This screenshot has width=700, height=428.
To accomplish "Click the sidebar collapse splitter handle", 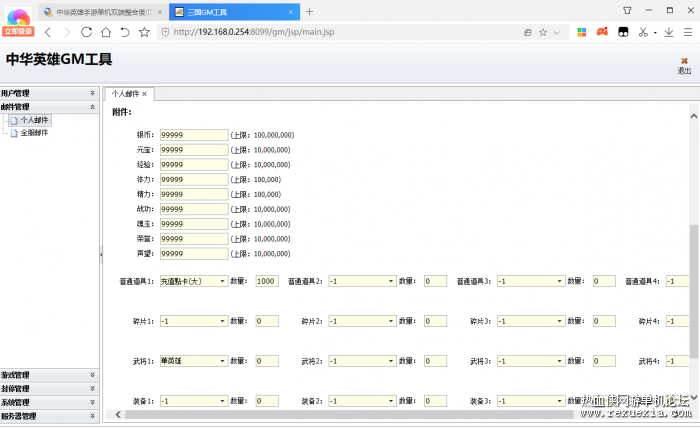I will (101, 255).
